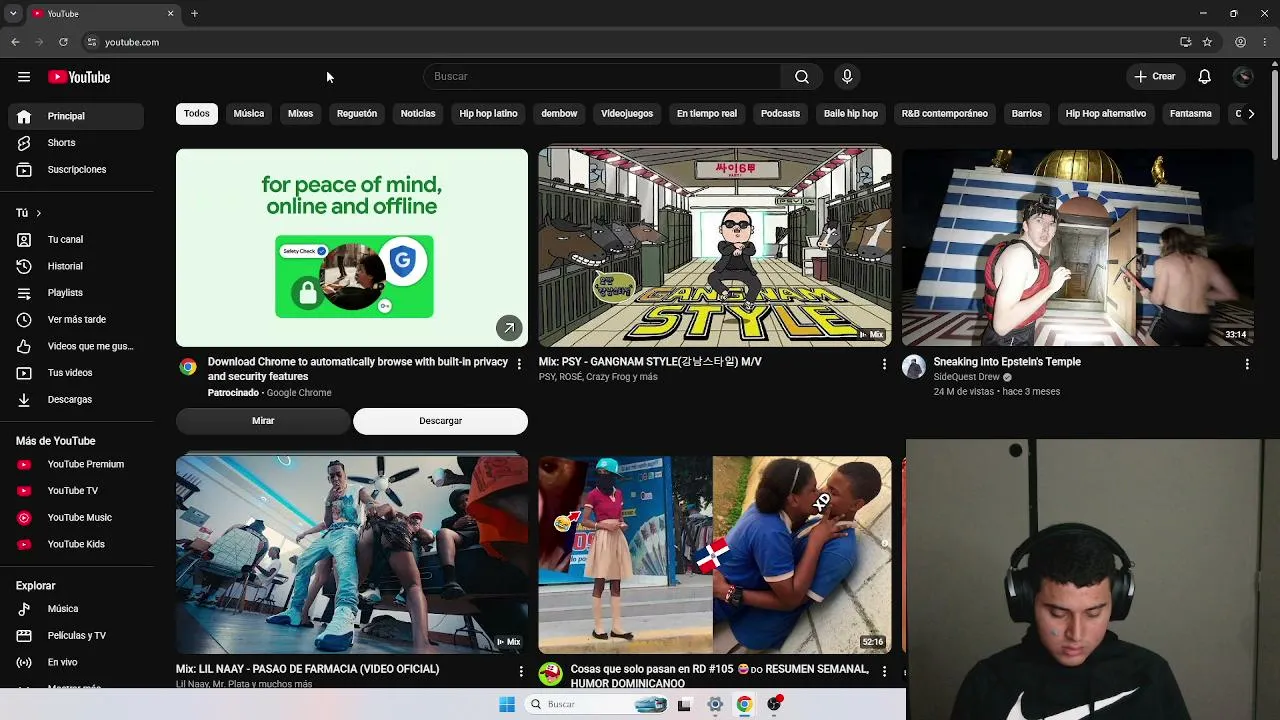Viewport: 1280px width, 720px height.
Task: Open SideQuest Drew channel avatar
Action: coord(914,367)
